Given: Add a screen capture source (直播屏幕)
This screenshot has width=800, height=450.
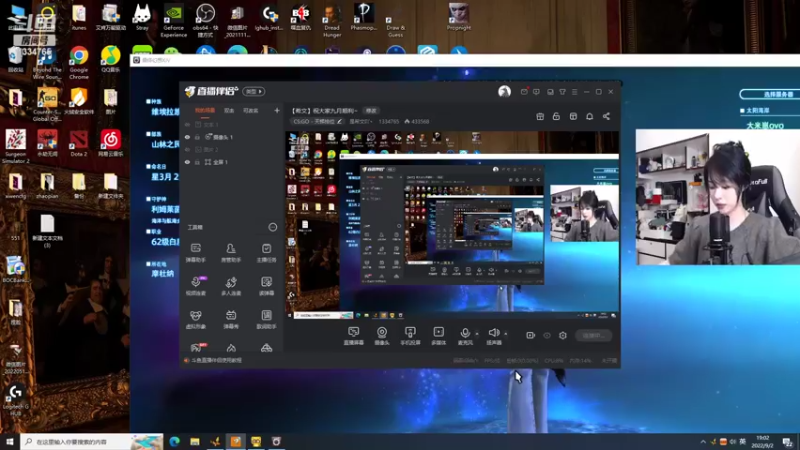Looking at the screenshot, I should coord(354,336).
